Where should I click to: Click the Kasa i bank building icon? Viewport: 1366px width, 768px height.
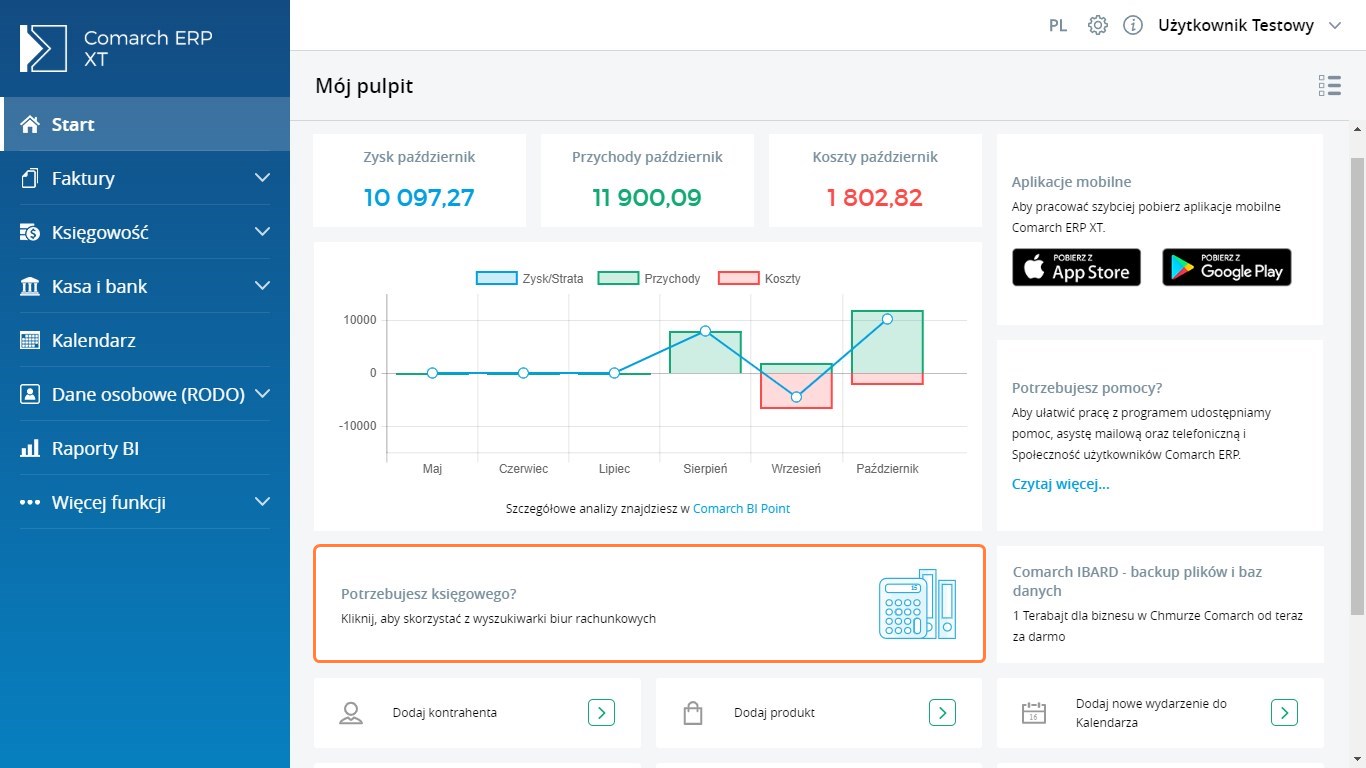tap(30, 286)
